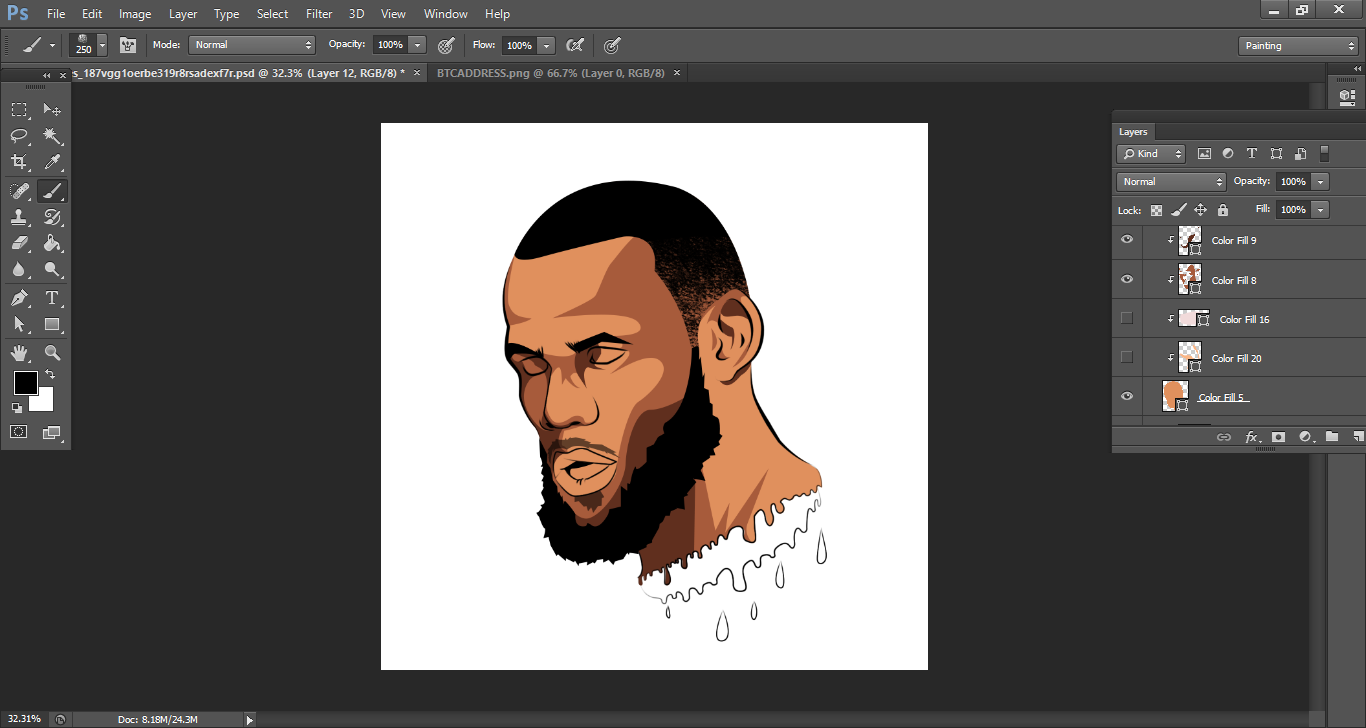Select the Healing Brush tool

(19, 191)
